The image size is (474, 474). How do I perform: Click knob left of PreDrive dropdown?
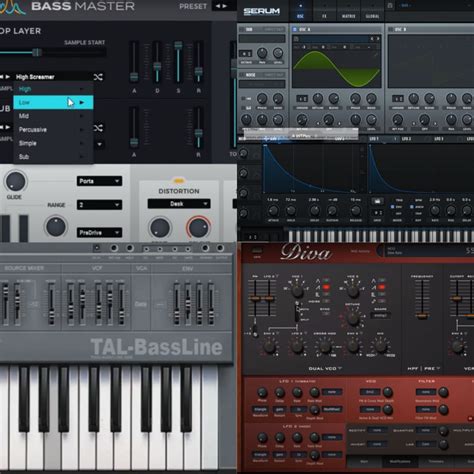coord(56,227)
